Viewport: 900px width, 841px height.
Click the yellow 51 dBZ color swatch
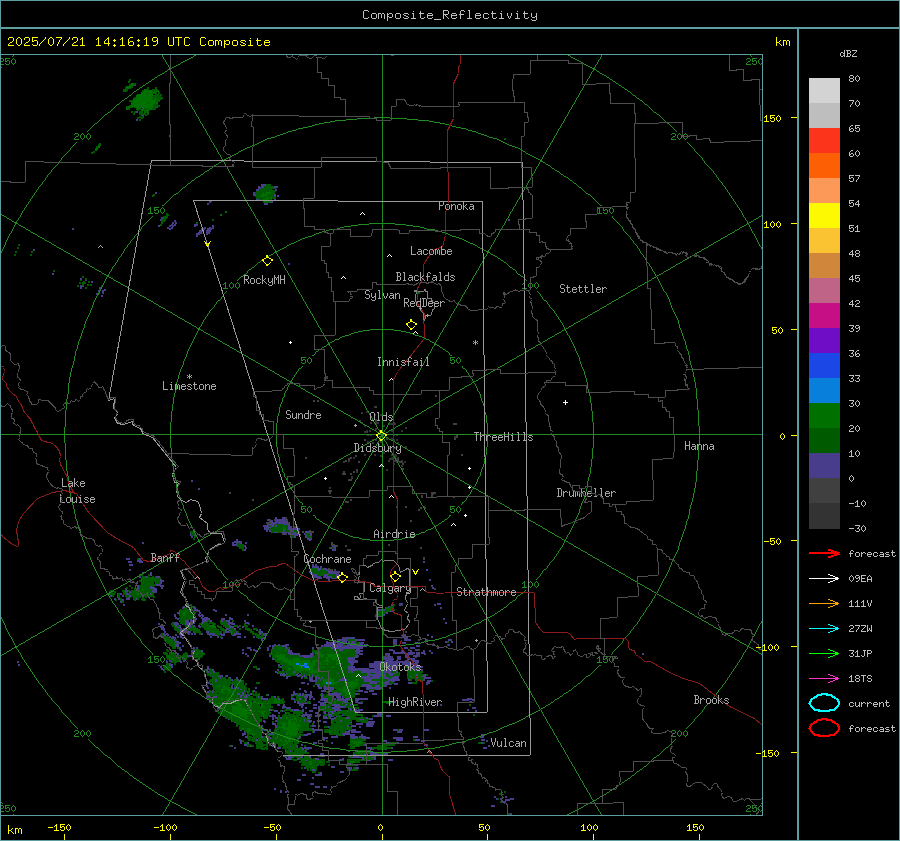tap(824, 215)
